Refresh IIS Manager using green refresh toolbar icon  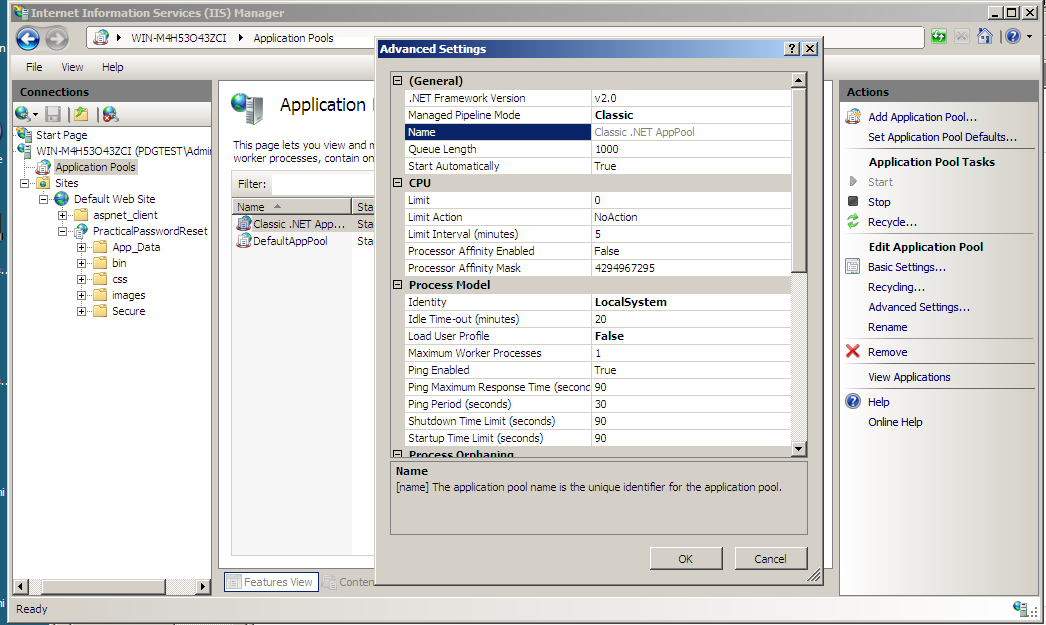[x=938, y=36]
